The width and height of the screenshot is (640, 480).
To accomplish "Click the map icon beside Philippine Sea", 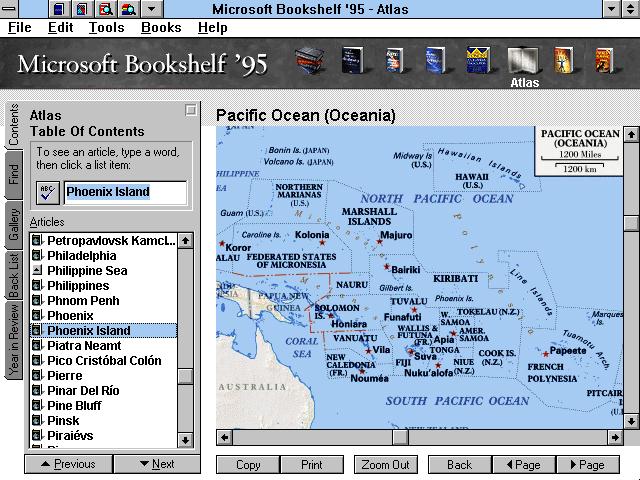I will click(x=37, y=270).
